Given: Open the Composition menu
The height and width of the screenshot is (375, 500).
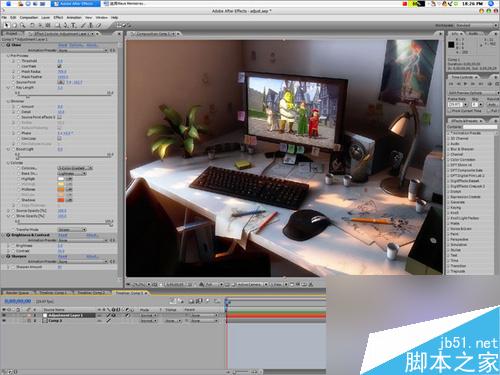Looking at the screenshot, I should tap(29, 17).
